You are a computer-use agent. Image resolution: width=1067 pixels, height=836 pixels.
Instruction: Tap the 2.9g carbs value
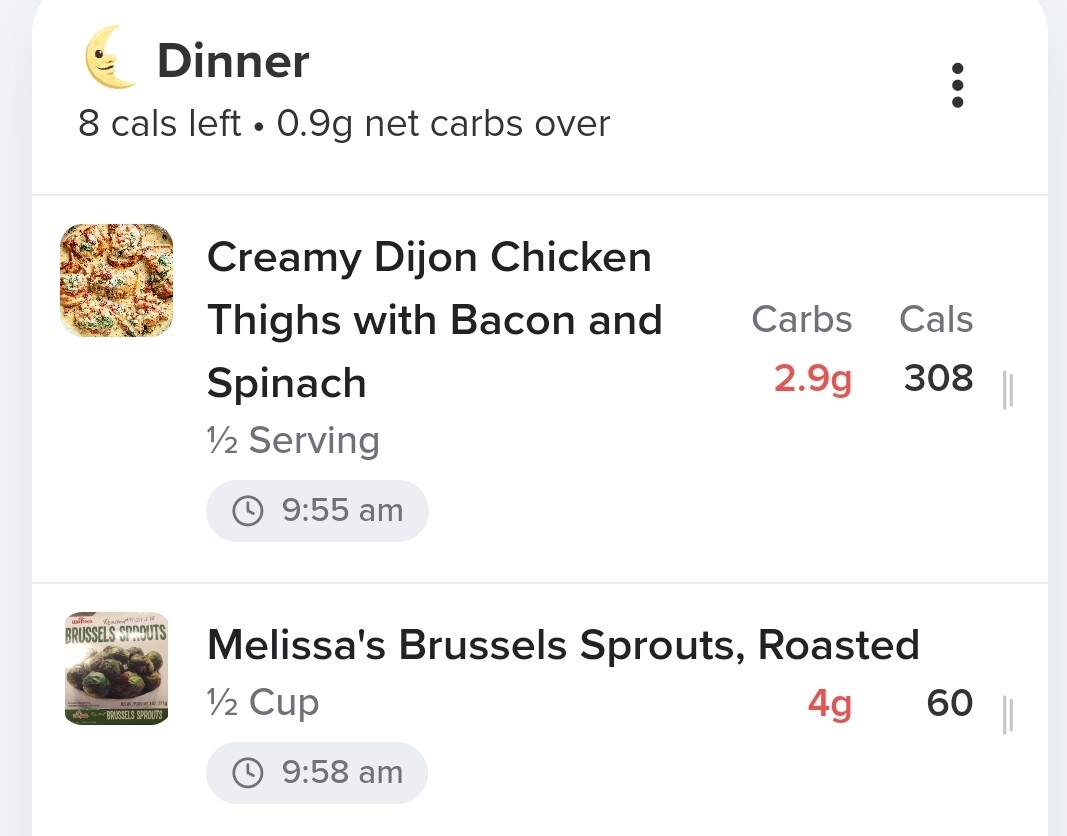(x=812, y=378)
